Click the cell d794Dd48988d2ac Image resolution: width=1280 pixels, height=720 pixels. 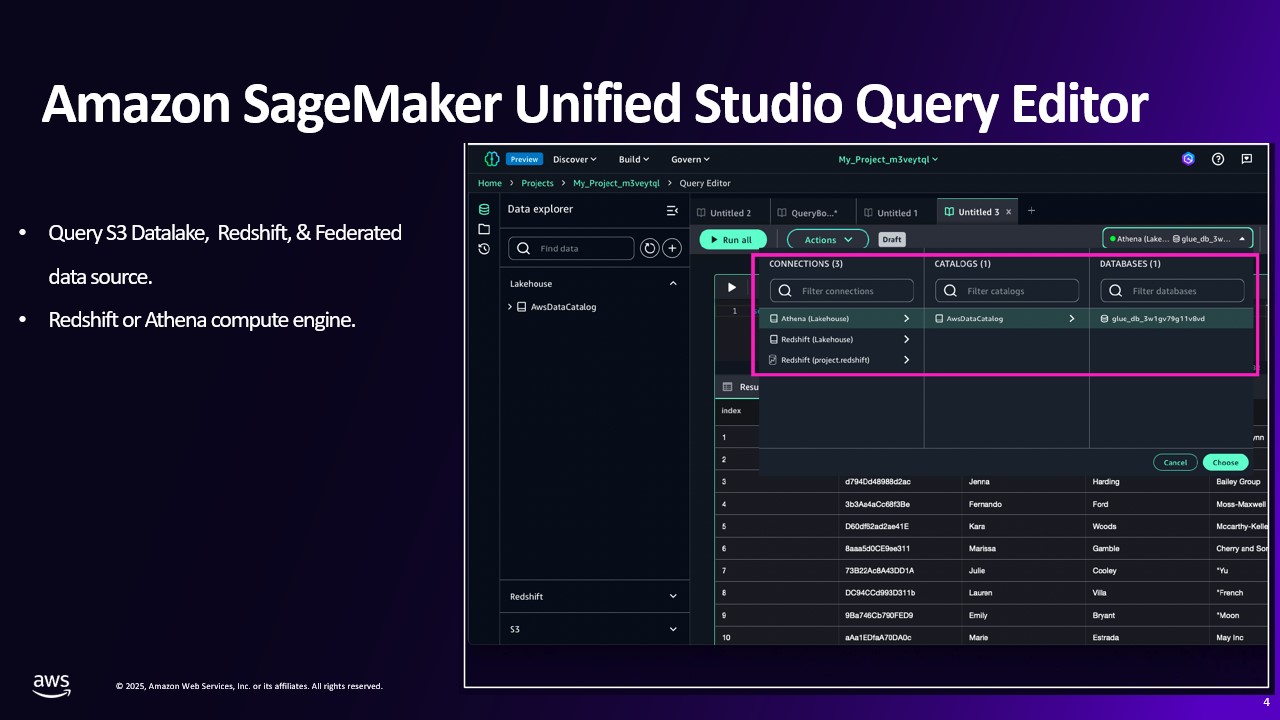coord(878,482)
